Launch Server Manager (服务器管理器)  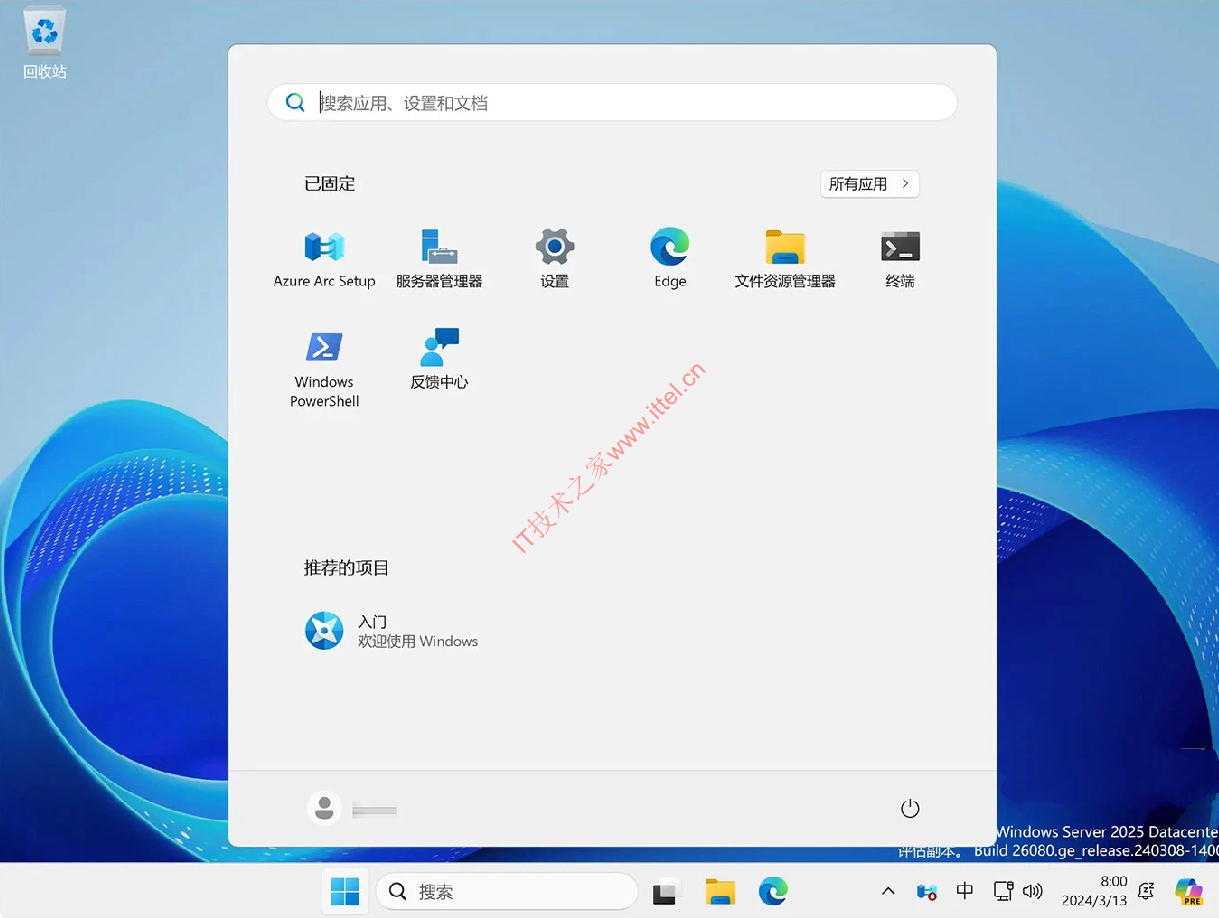click(439, 259)
